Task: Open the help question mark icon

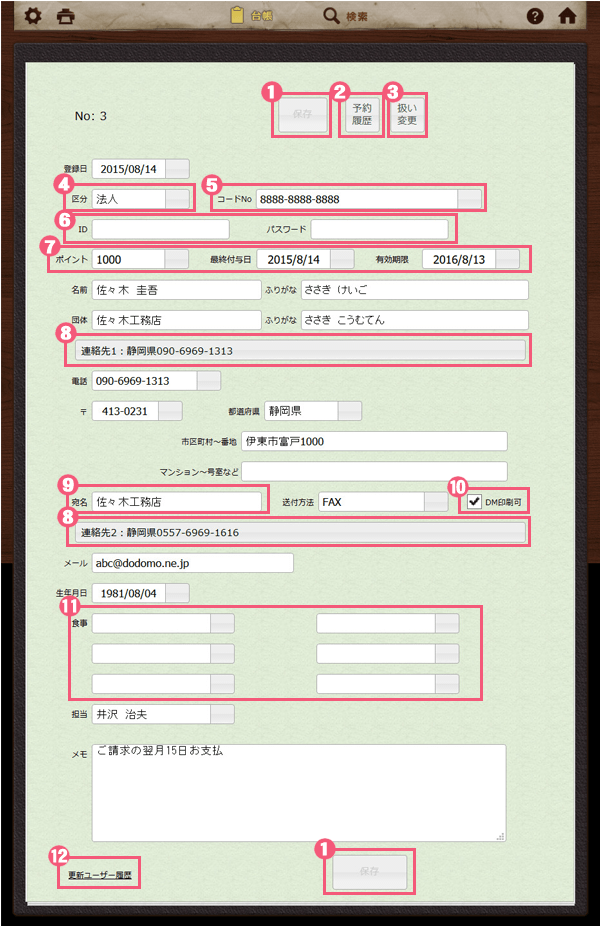Action: coord(535,16)
